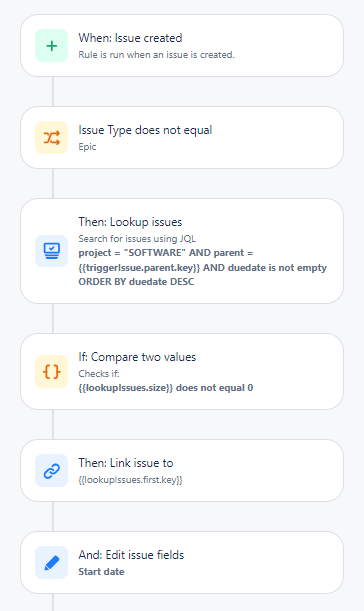Click the chain link icon
The image size is (364, 611).
[51, 470]
